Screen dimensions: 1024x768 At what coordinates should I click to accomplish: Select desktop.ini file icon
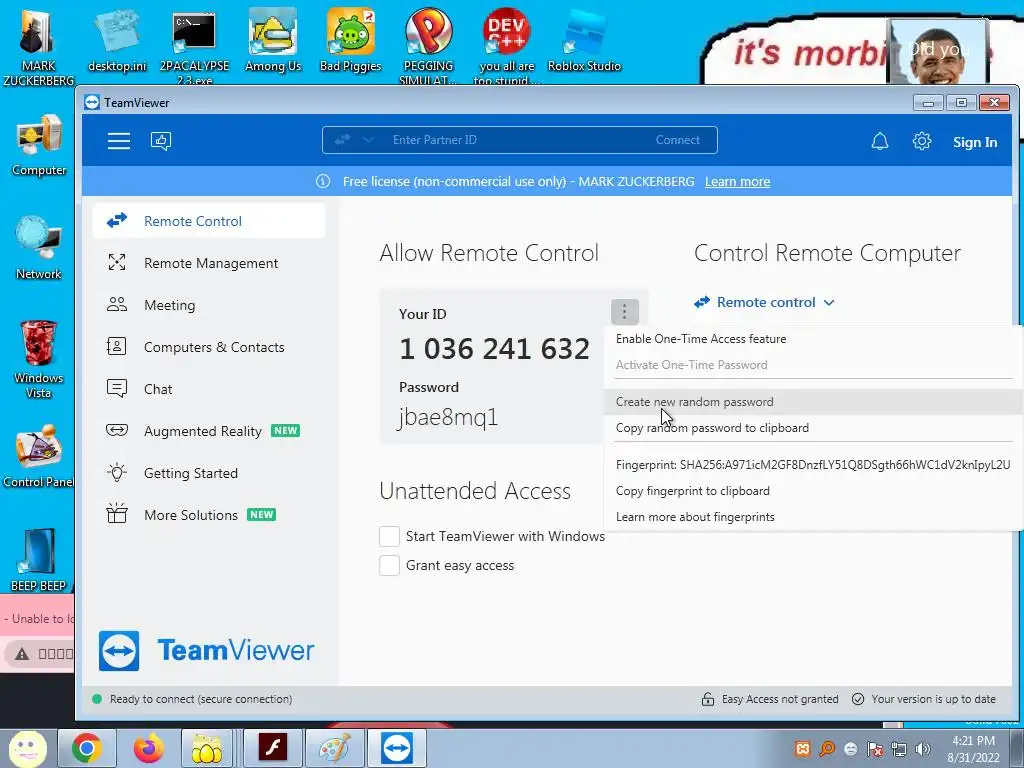118,40
